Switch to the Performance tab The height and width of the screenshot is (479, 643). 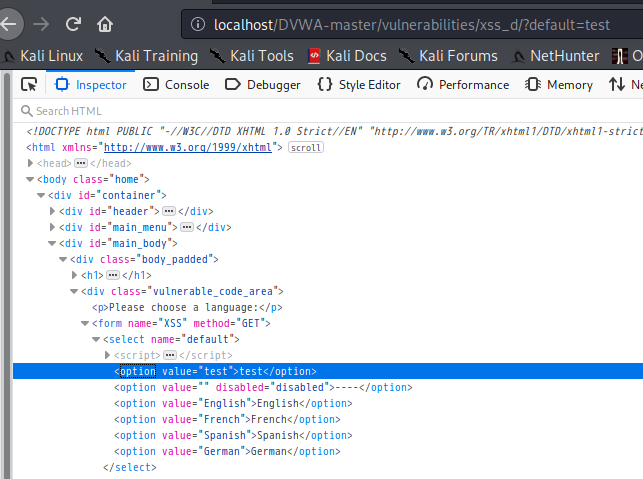point(463,84)
